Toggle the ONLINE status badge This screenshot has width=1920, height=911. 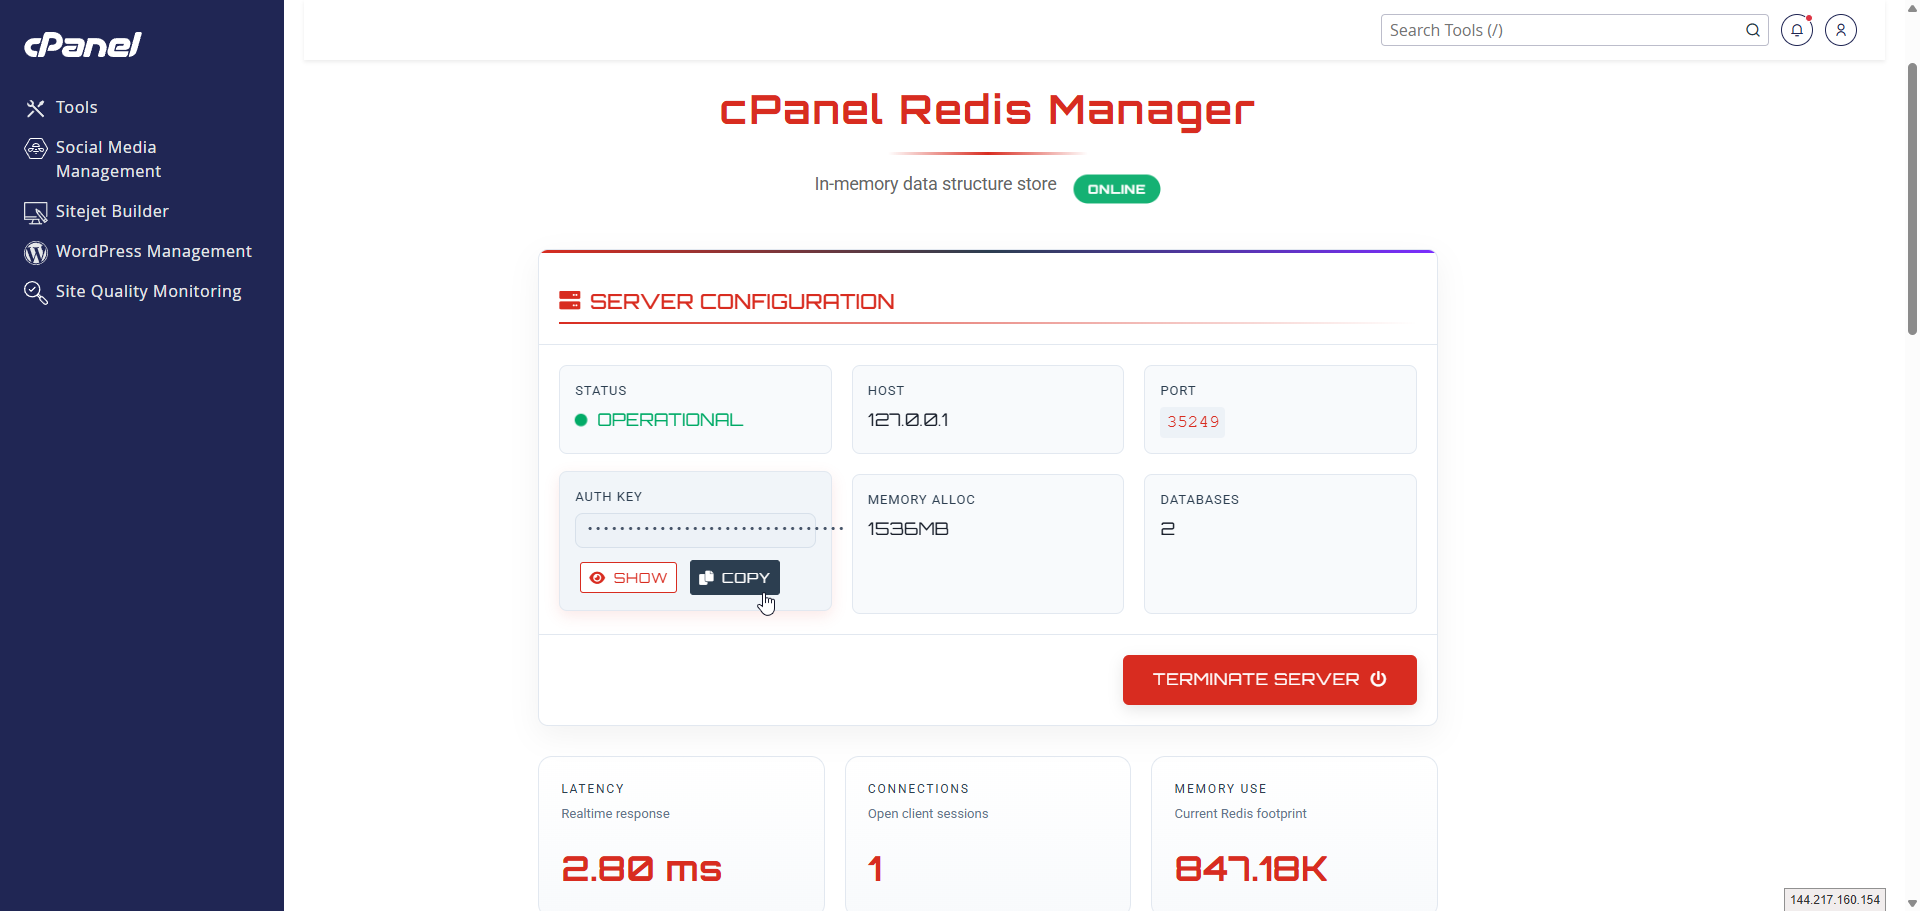pyautogui.click(x=1116, y=188)
